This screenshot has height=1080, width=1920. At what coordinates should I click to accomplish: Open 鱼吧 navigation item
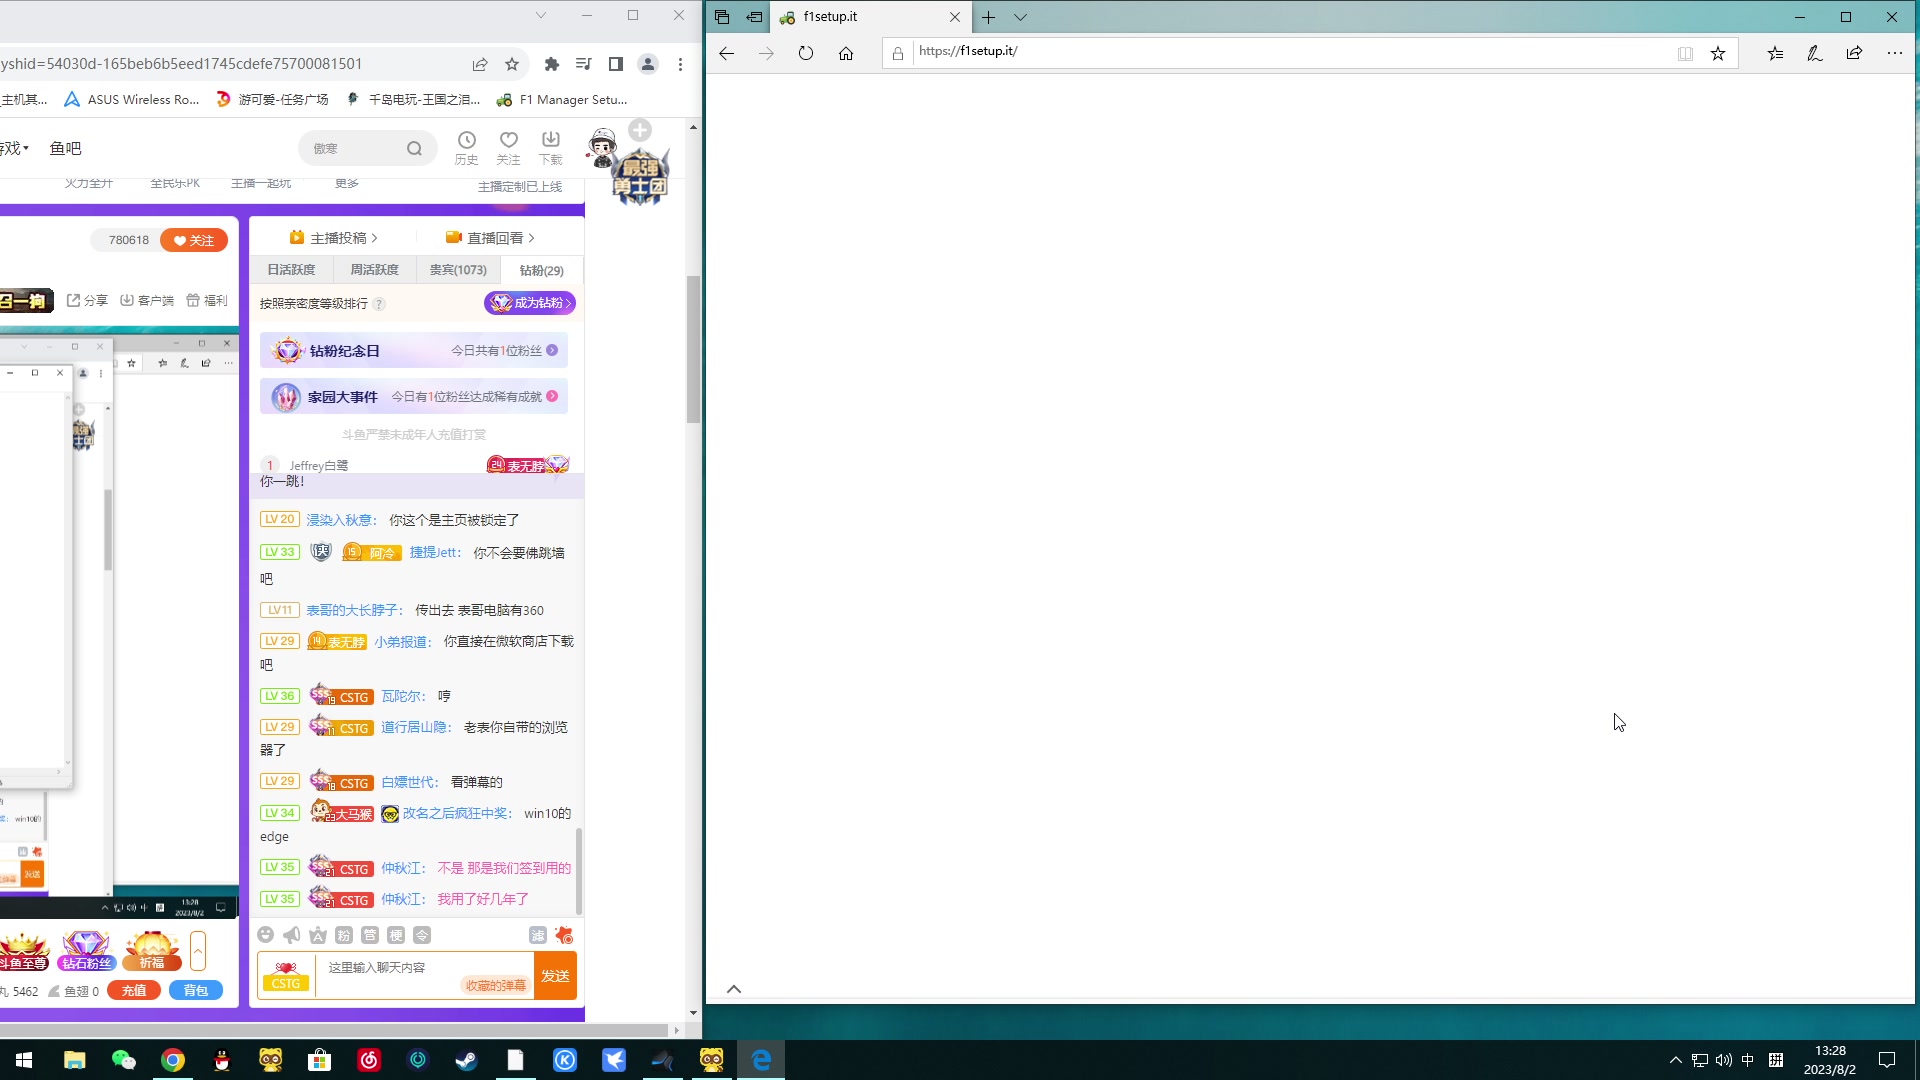66,148
